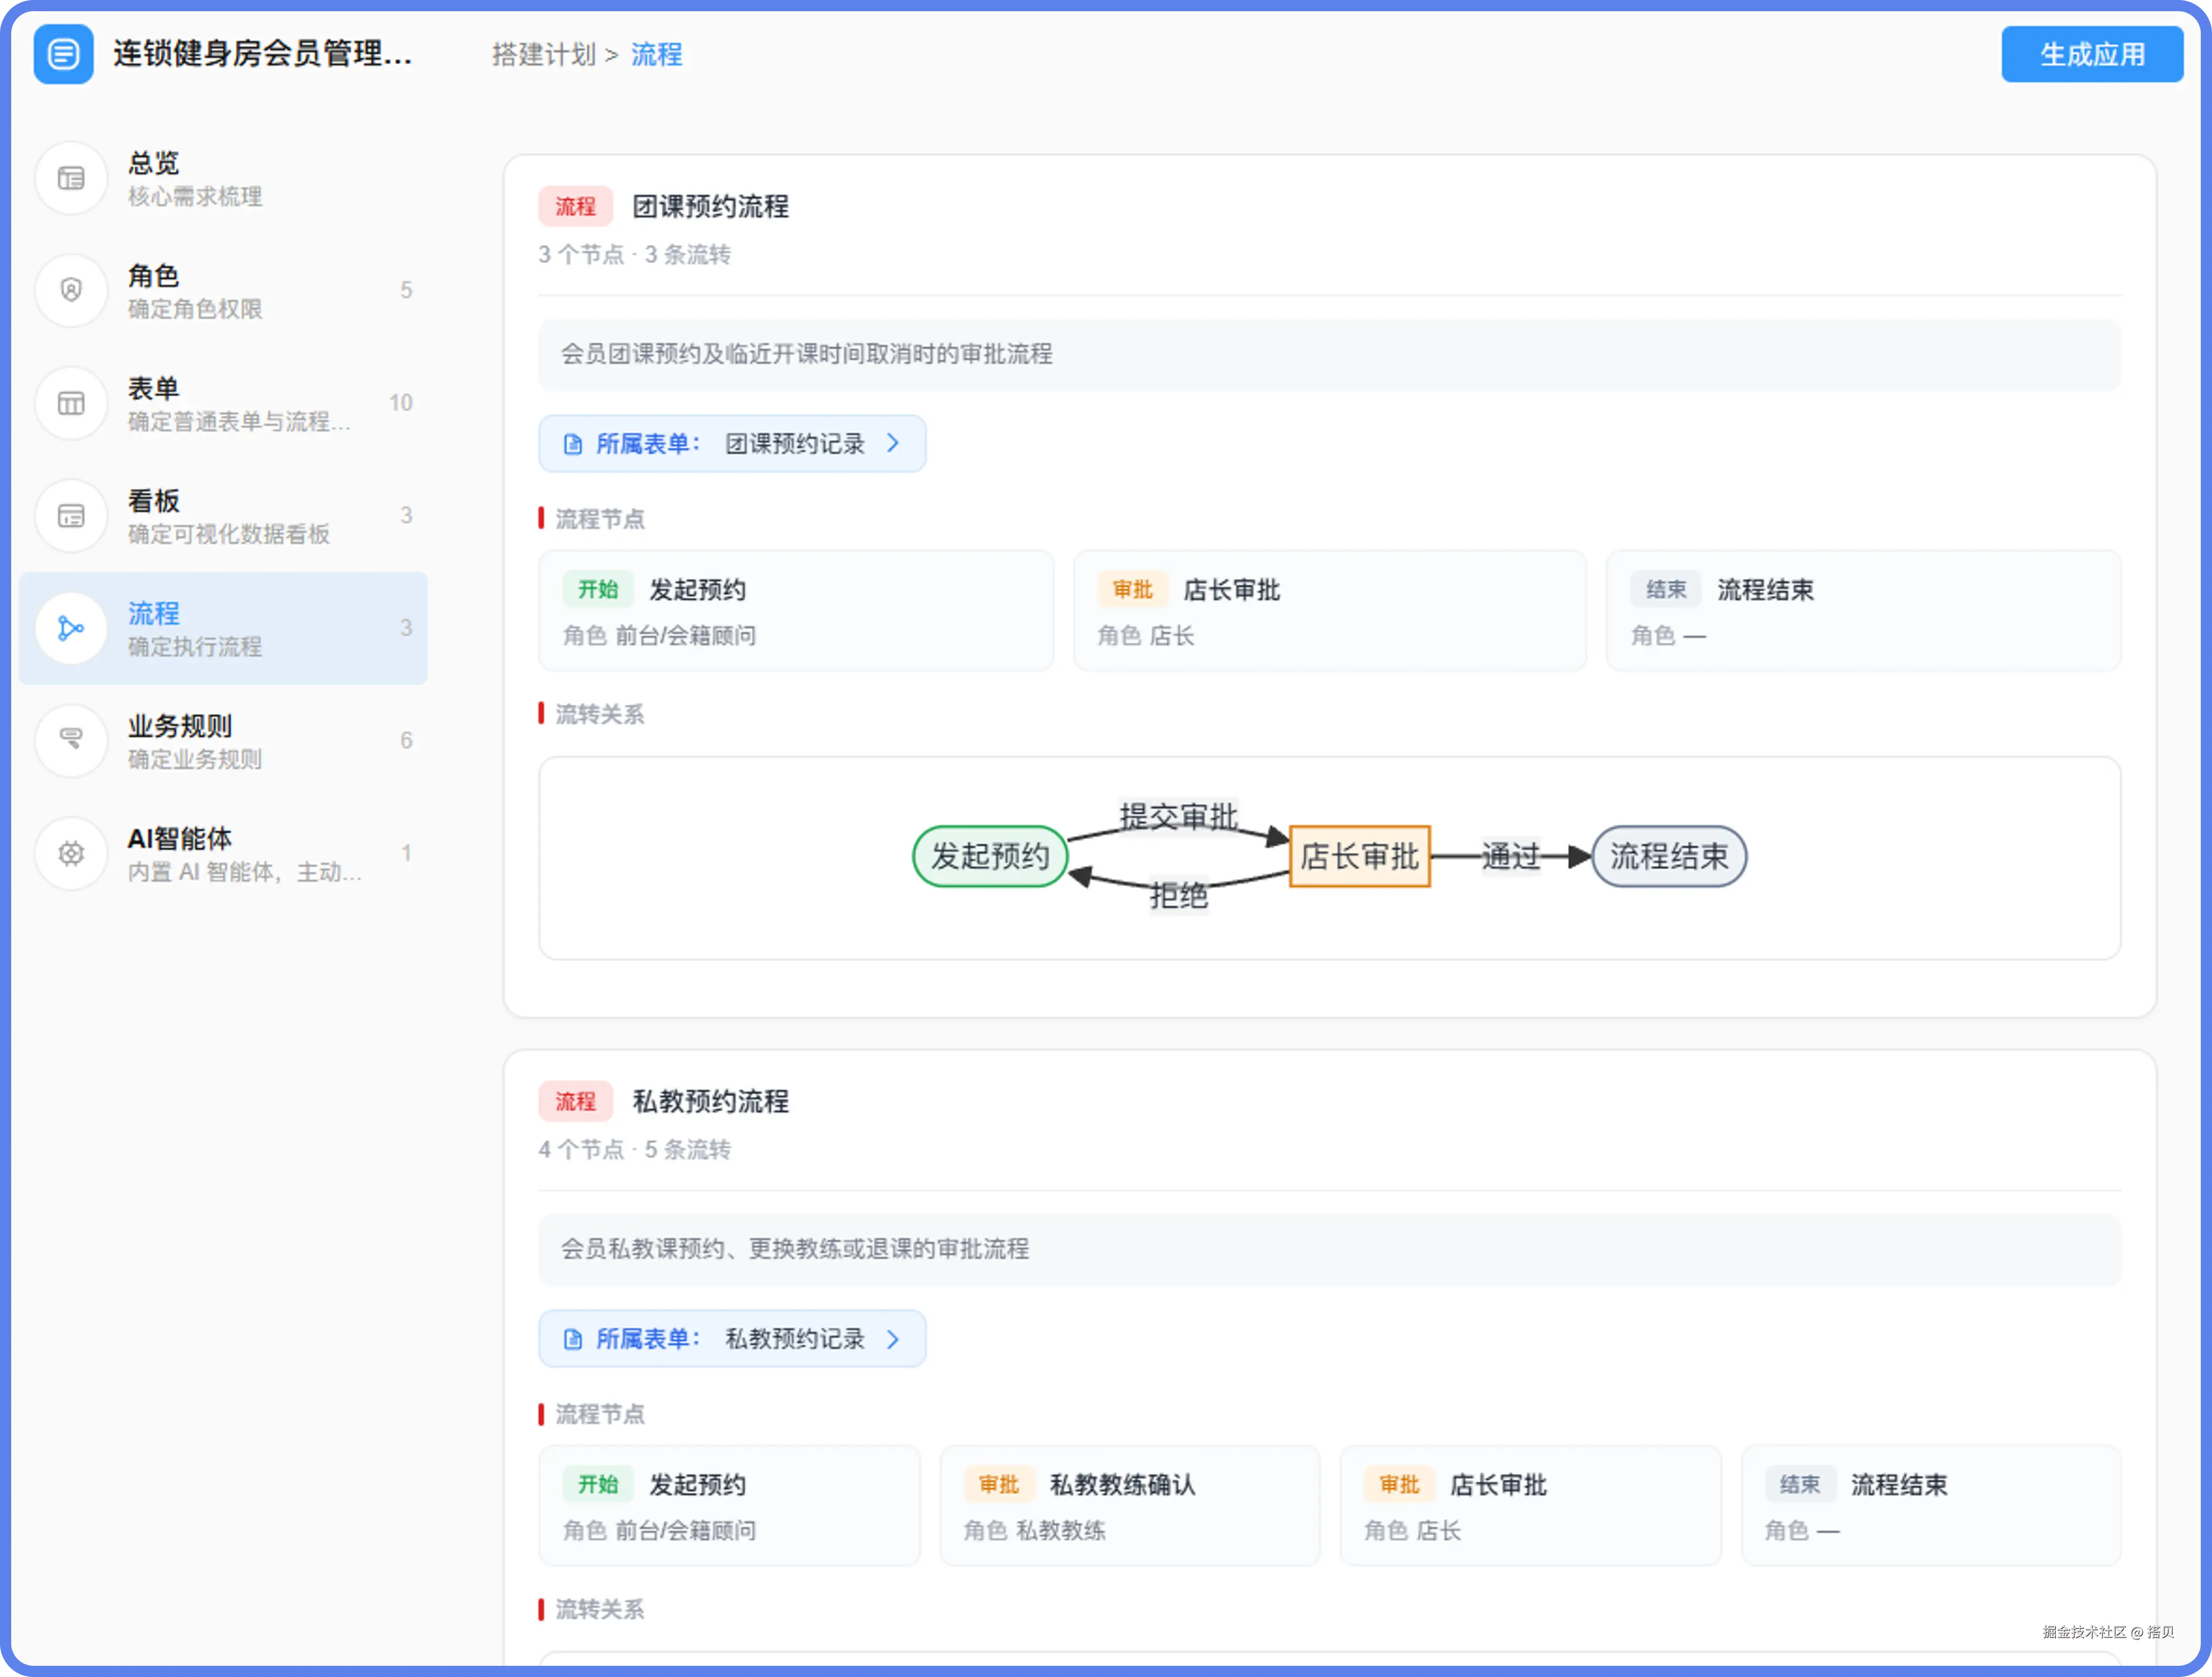
Task: Open the 总览 overview icon
Action: click(71, 179)
